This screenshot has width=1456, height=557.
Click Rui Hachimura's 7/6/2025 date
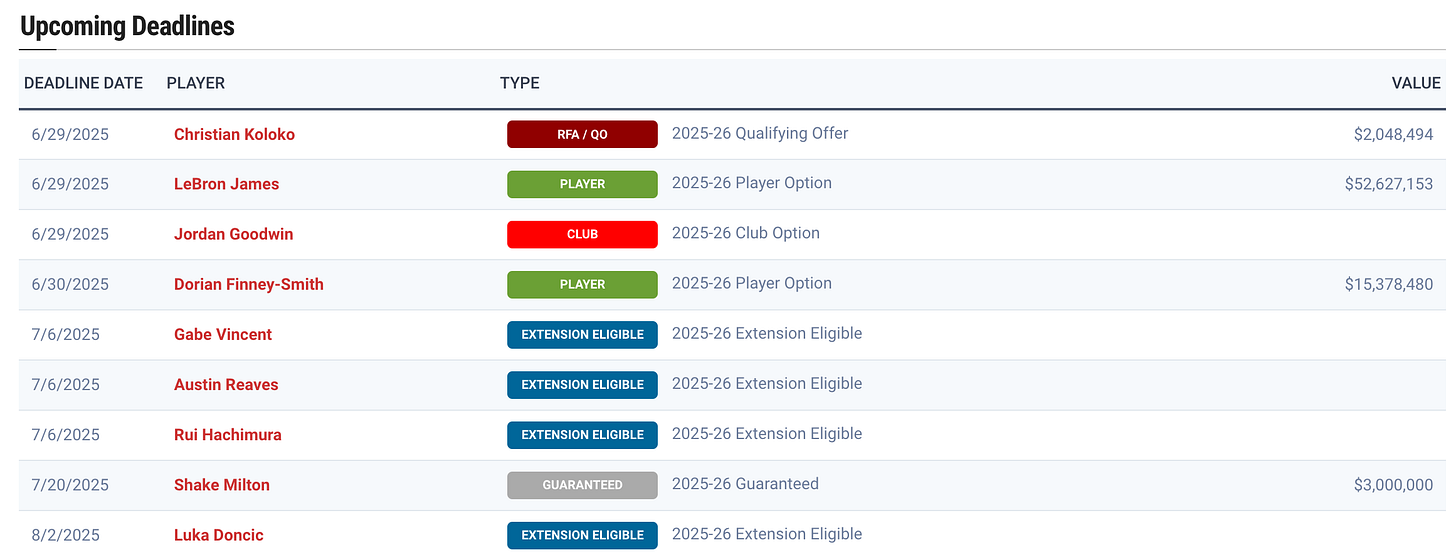pyautogui.click(x=66, y=434)
